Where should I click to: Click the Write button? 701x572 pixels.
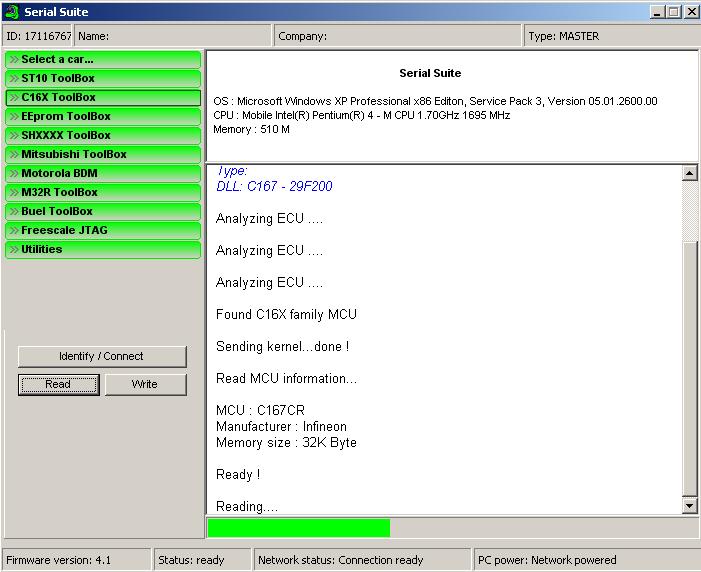click(x=145, y=384)
